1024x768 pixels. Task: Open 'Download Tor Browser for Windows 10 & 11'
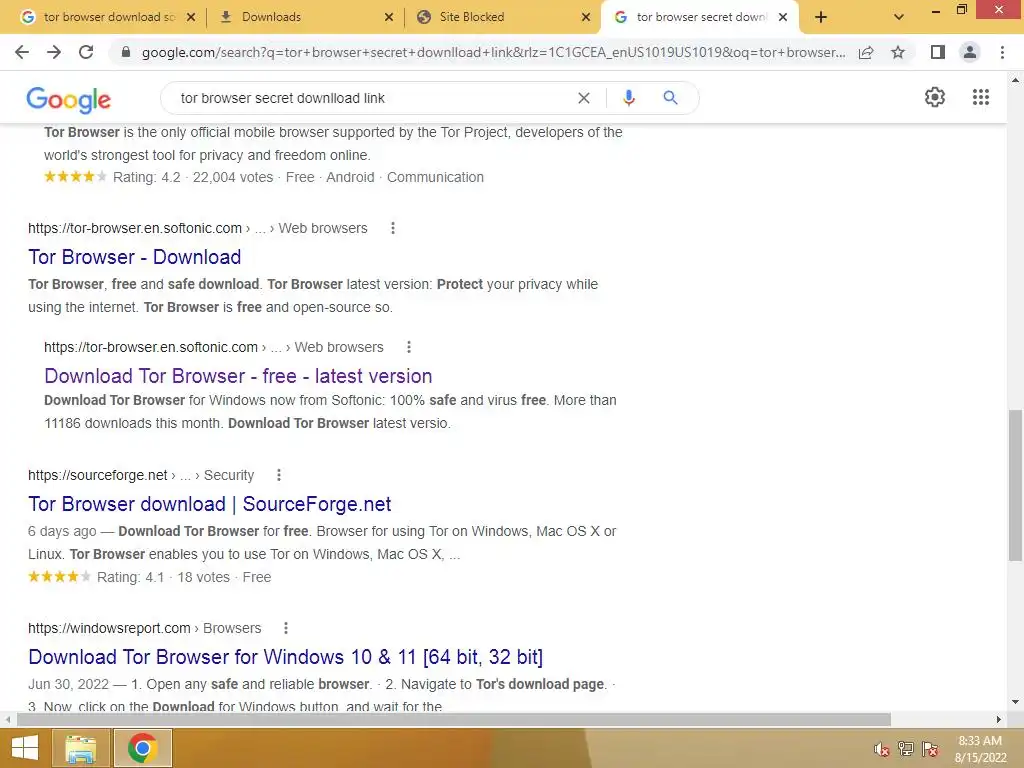point(285,656)
